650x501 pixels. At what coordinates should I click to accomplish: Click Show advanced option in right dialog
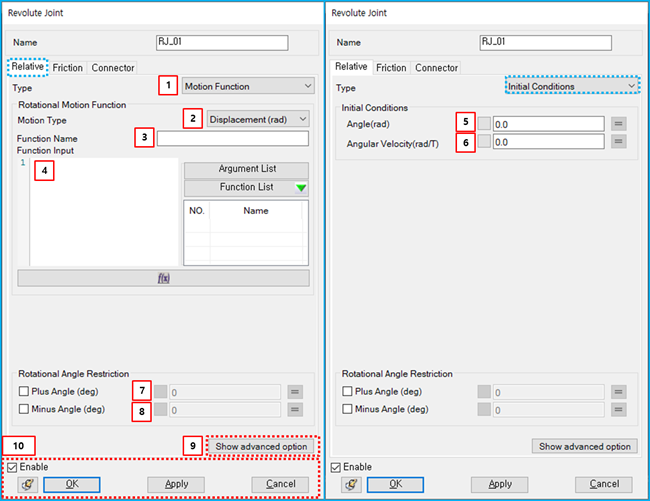click(x=585, y=447)
